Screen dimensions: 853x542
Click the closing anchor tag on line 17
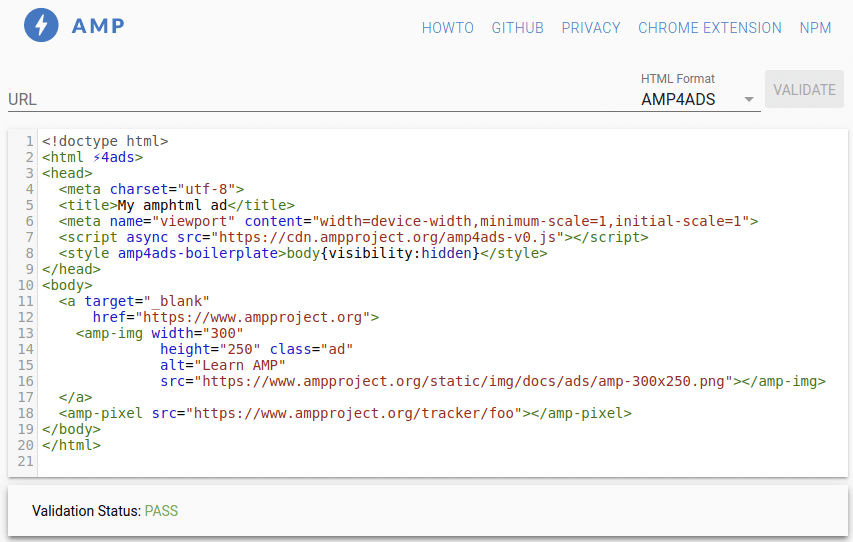coord(76,397)
